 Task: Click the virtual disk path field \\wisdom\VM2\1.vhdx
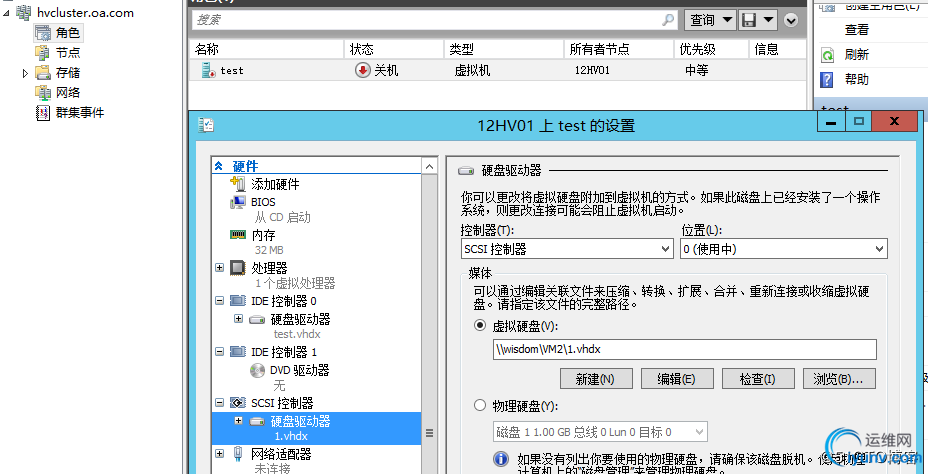684,349
